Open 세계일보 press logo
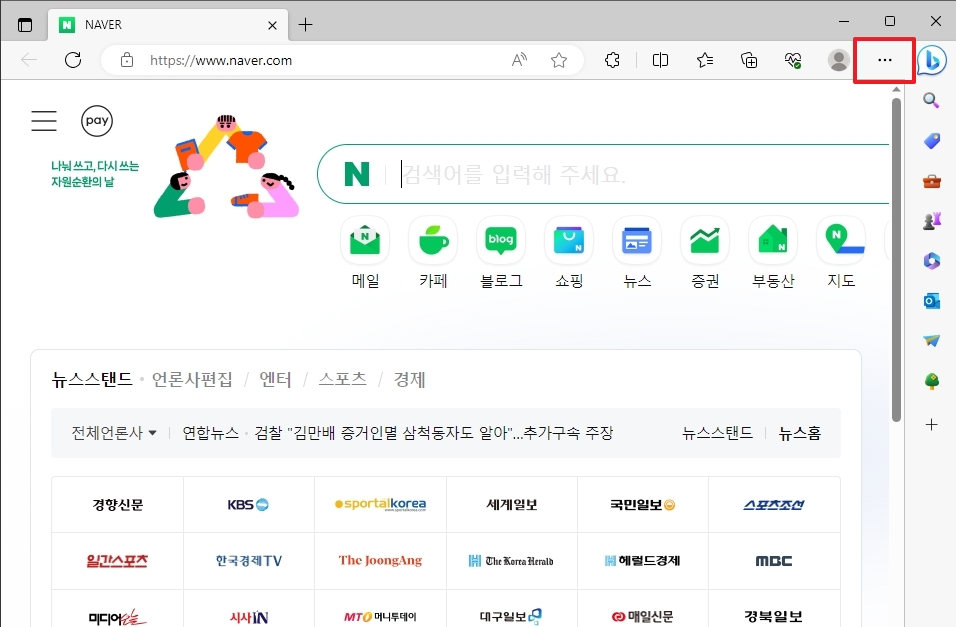Screen dimensions: 956x627 (x=512, y=504)
